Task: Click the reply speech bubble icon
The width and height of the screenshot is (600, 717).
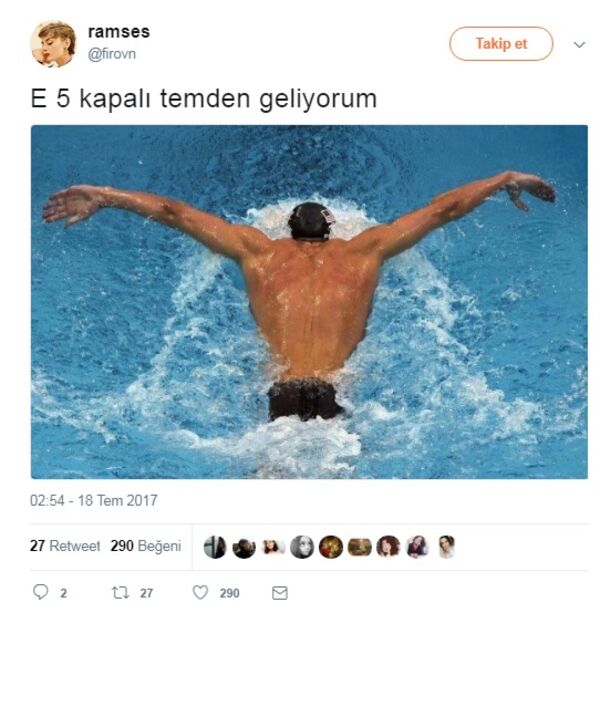Action: [40, 592]
